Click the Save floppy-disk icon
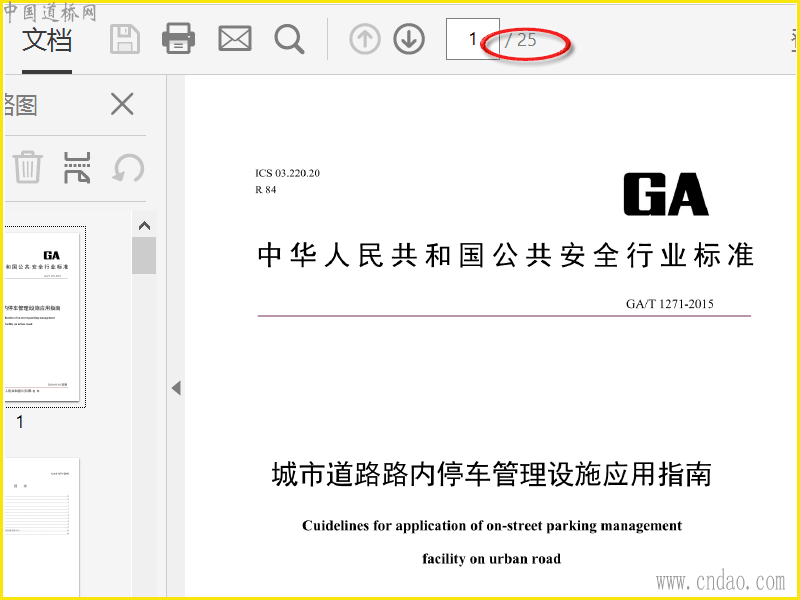This screenshot has width=800, height=600. 125,39
